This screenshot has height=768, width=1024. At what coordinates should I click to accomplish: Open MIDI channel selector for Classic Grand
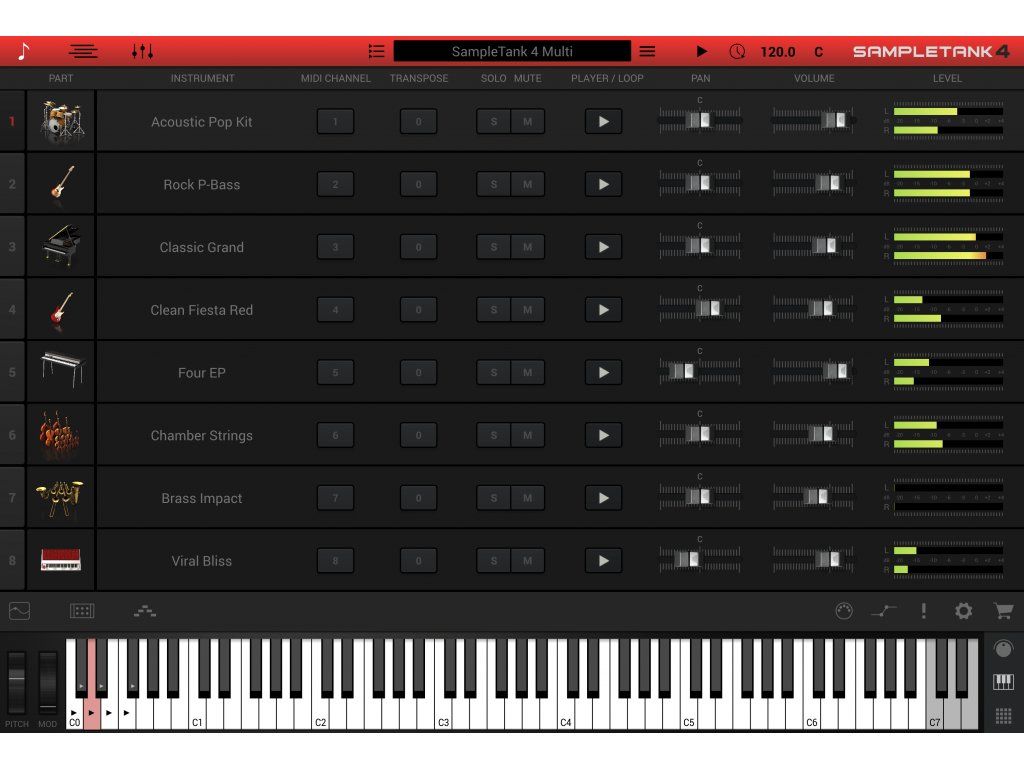336,247
